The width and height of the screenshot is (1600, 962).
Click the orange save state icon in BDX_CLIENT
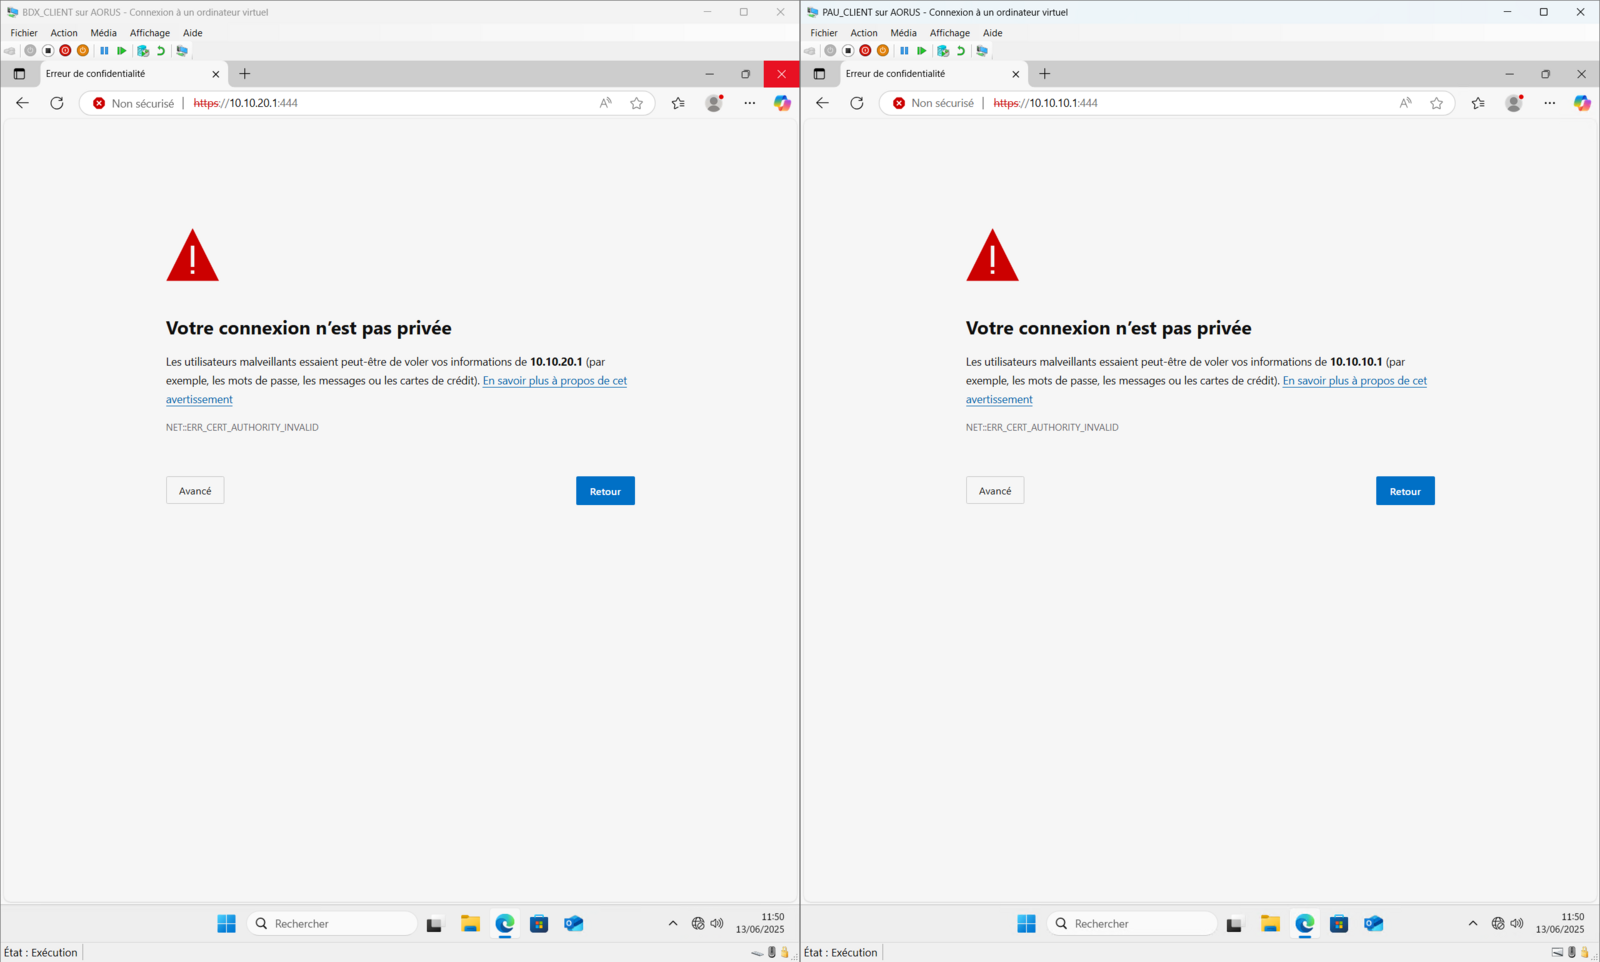coord(83,51)
